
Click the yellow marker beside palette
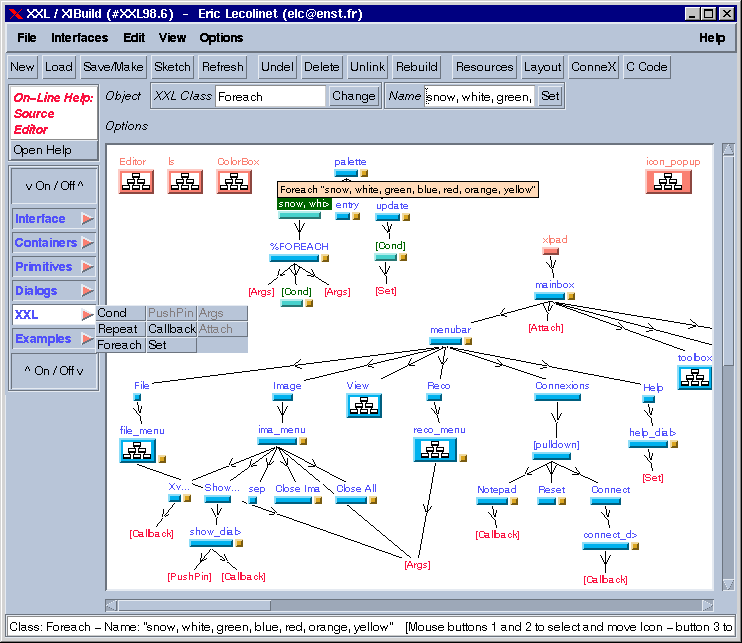(364, 173)
